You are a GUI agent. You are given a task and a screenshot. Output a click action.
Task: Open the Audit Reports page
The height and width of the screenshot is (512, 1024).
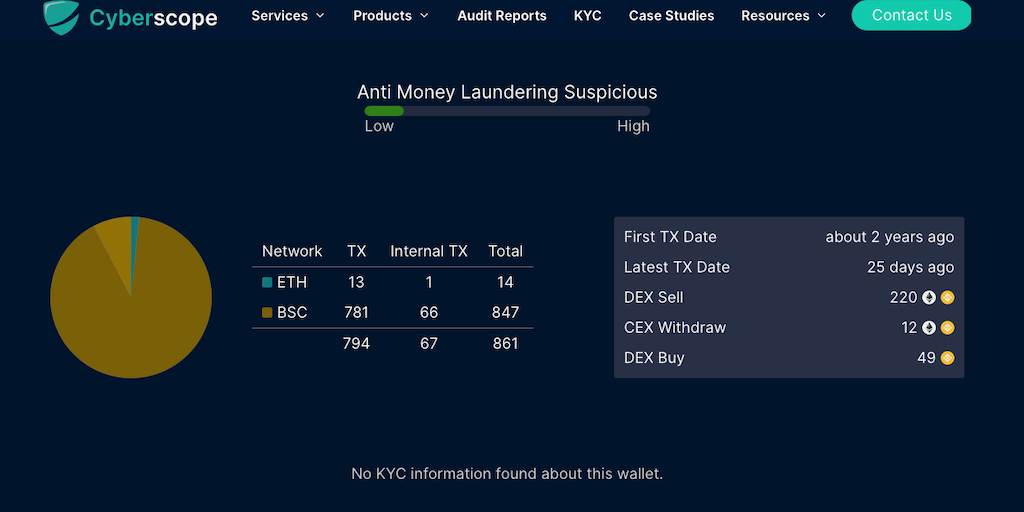pyautogui.click(x=502, y=16)
